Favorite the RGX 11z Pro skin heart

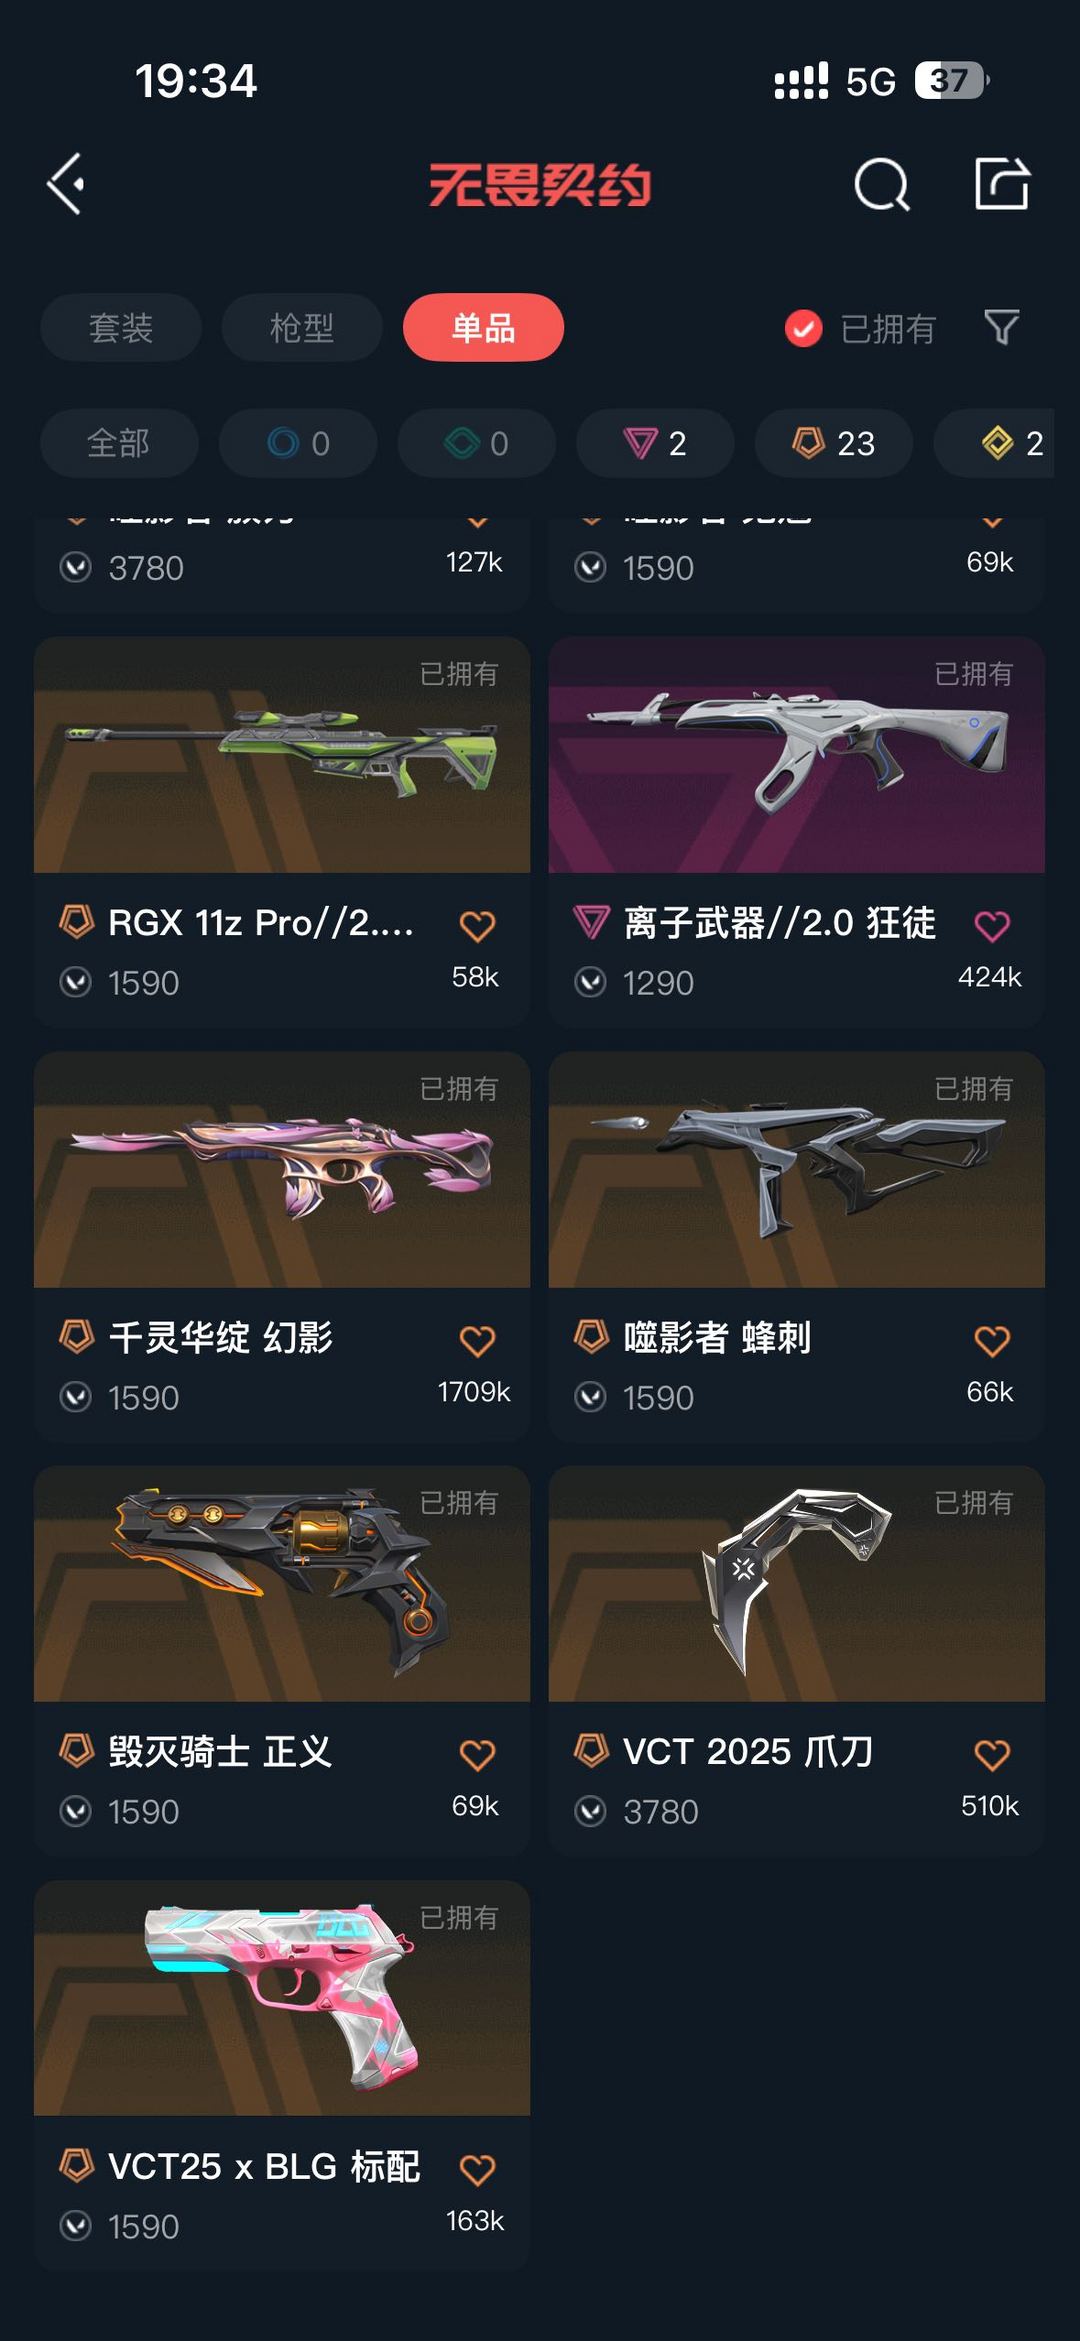click(477, 926)
